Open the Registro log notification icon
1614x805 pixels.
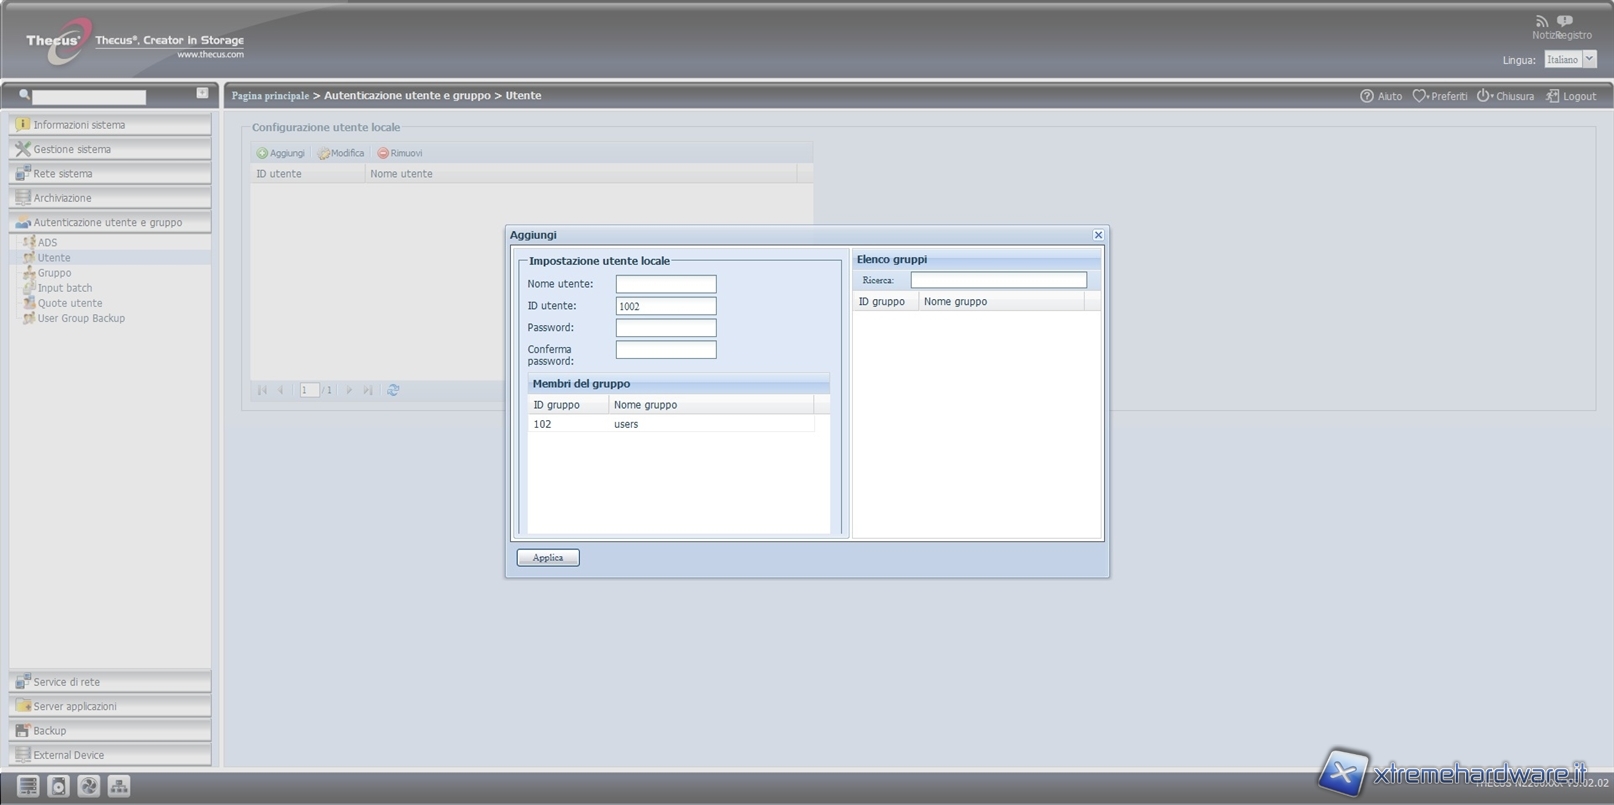1565,21
